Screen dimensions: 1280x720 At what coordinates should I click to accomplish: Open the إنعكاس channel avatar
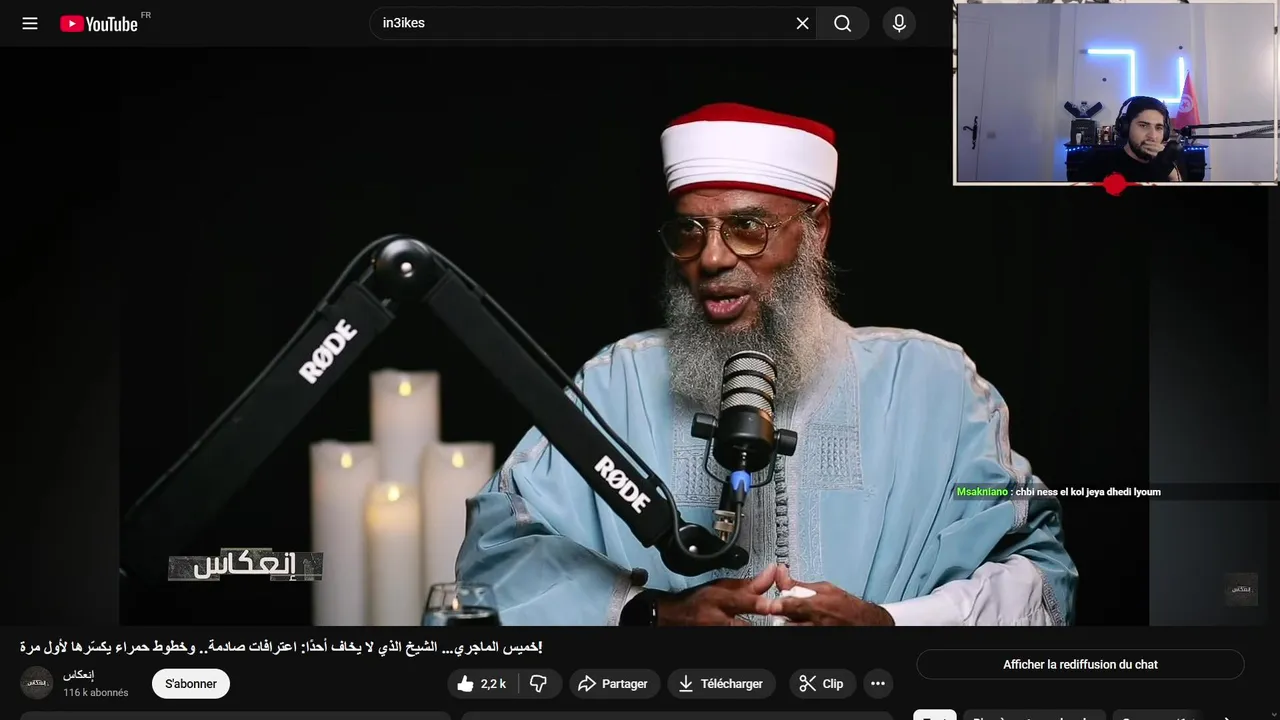click(37, 683)
